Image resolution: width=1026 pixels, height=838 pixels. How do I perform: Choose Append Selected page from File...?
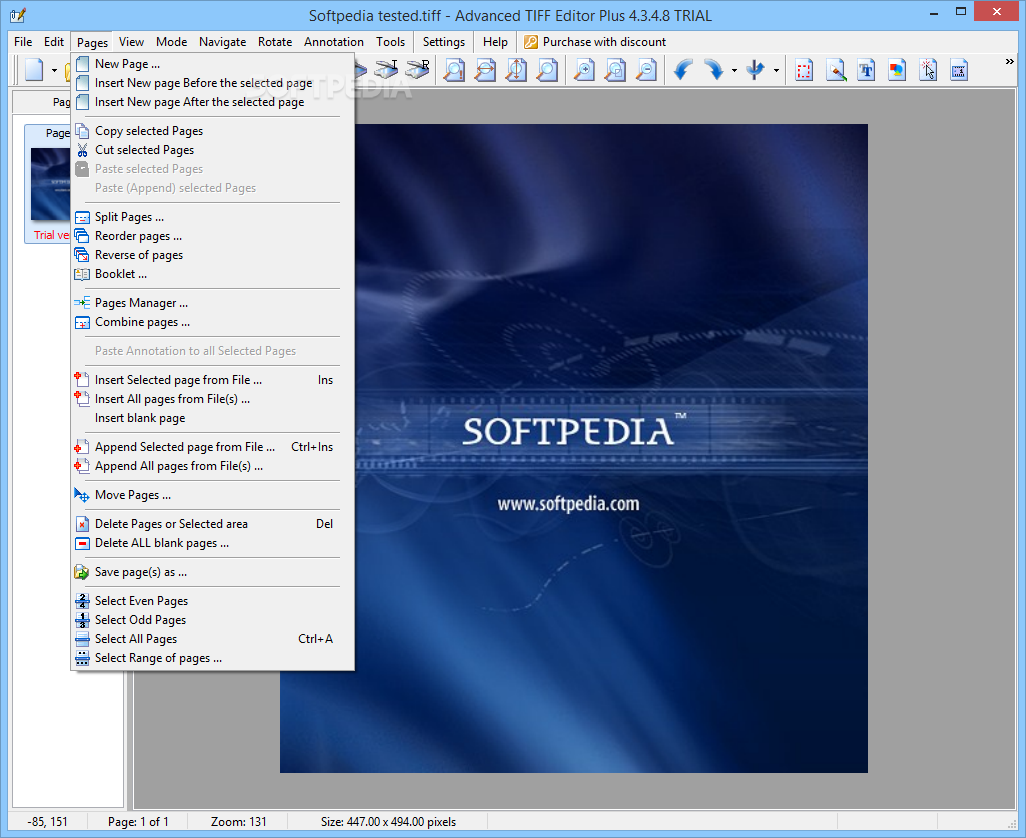[213, 447]
